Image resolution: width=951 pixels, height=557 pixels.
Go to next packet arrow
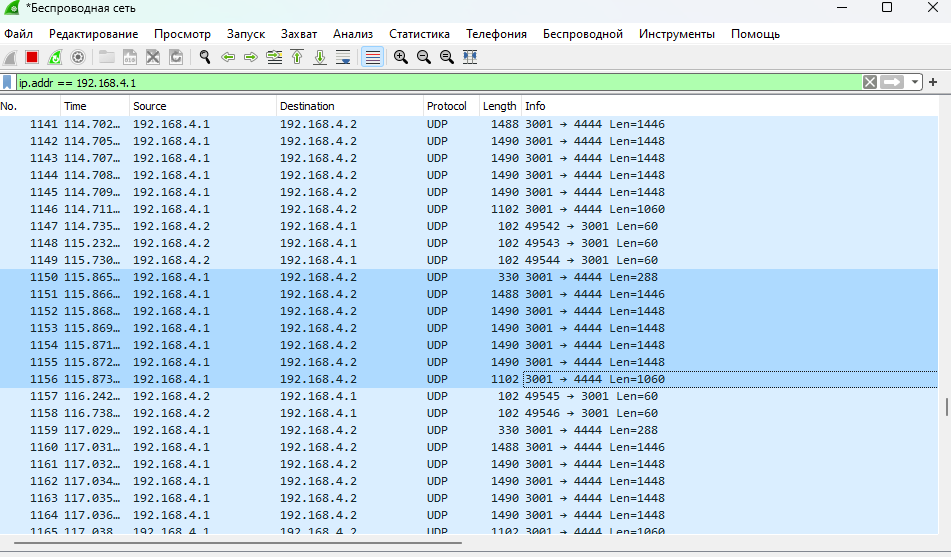250,57
